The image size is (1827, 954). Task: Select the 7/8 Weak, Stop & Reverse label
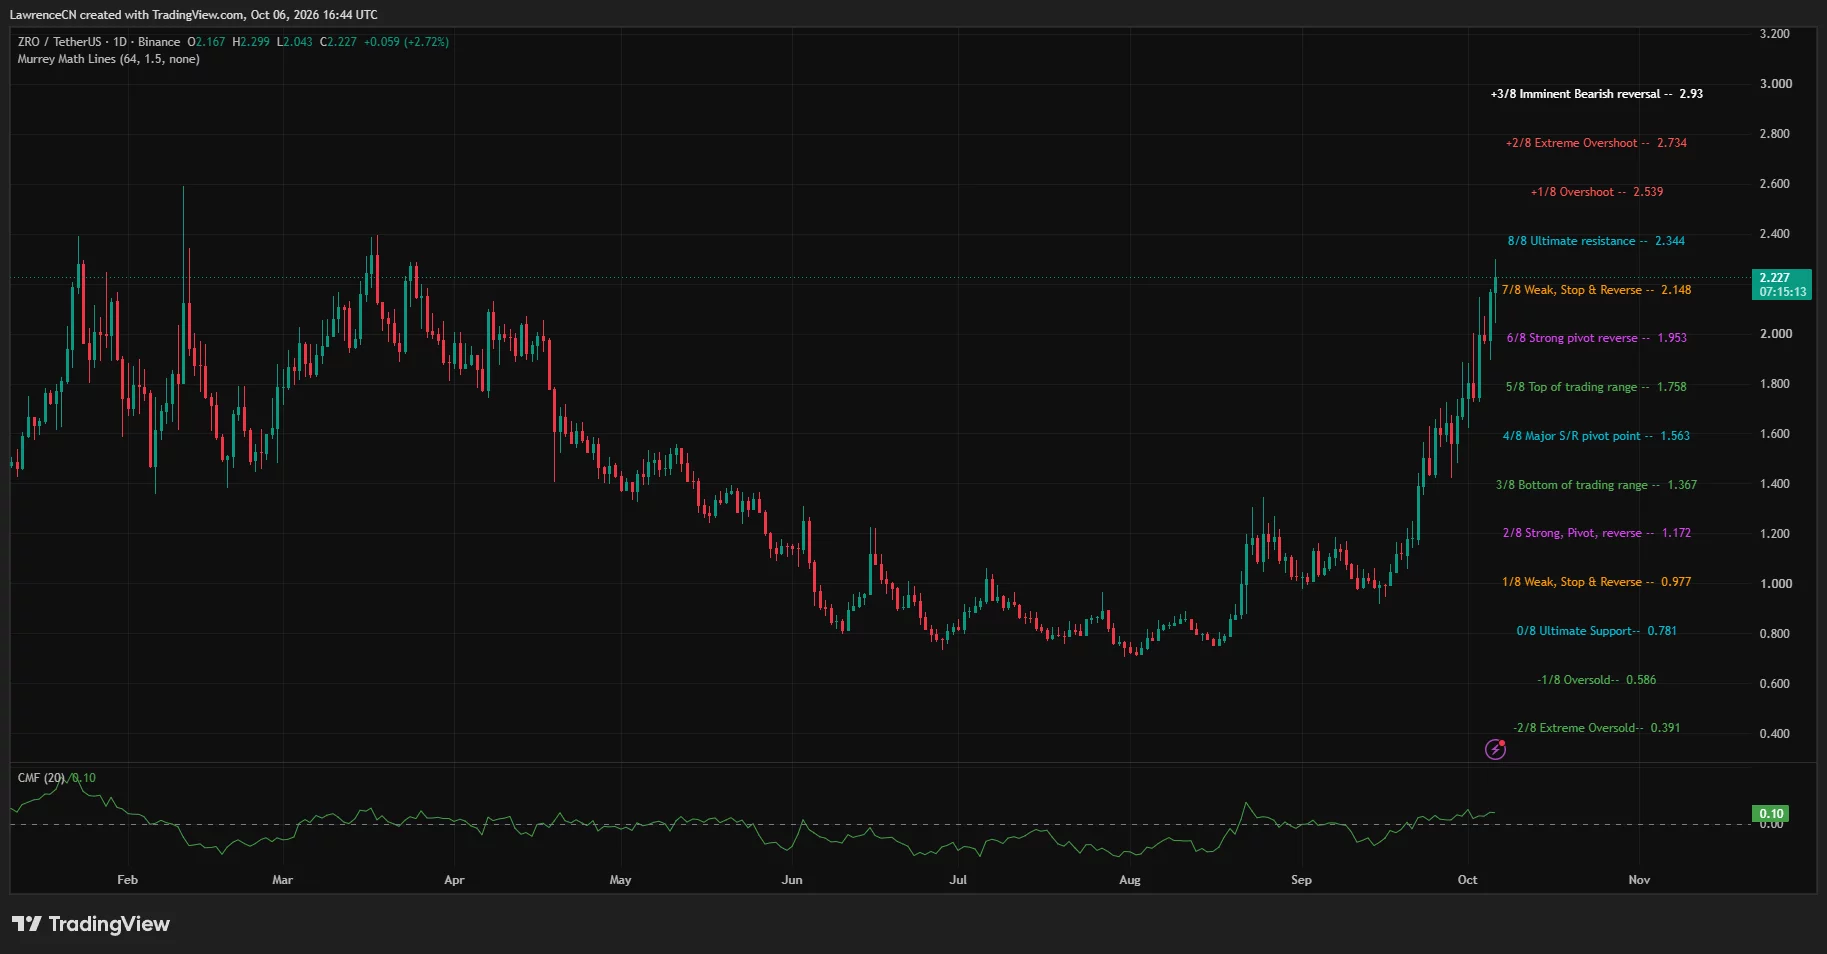point(1596,290)
